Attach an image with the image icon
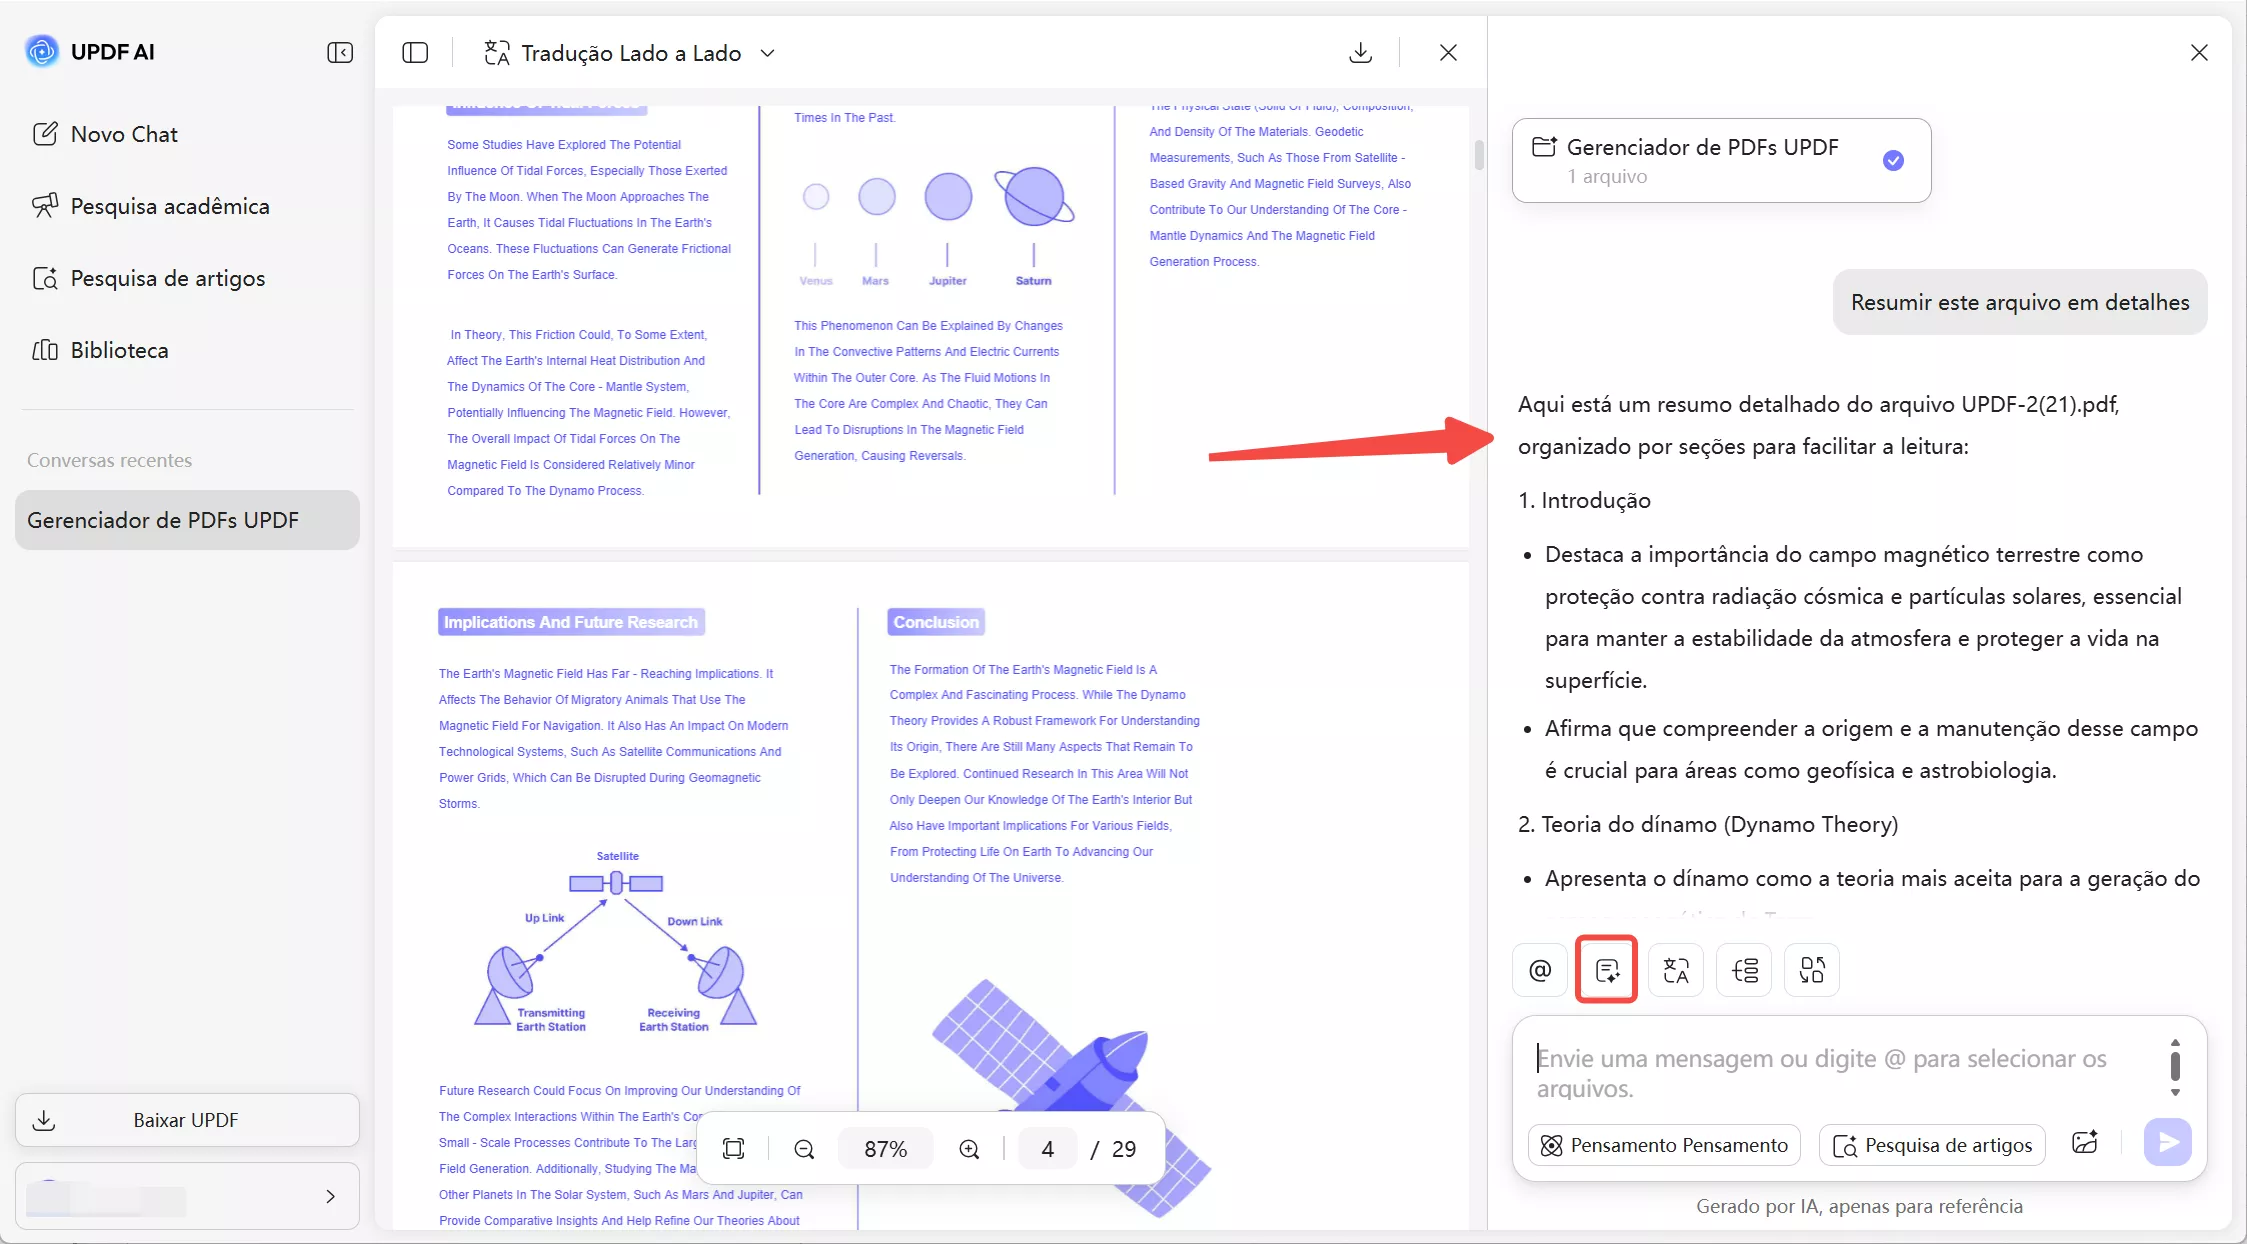 pos(2085,1143)
